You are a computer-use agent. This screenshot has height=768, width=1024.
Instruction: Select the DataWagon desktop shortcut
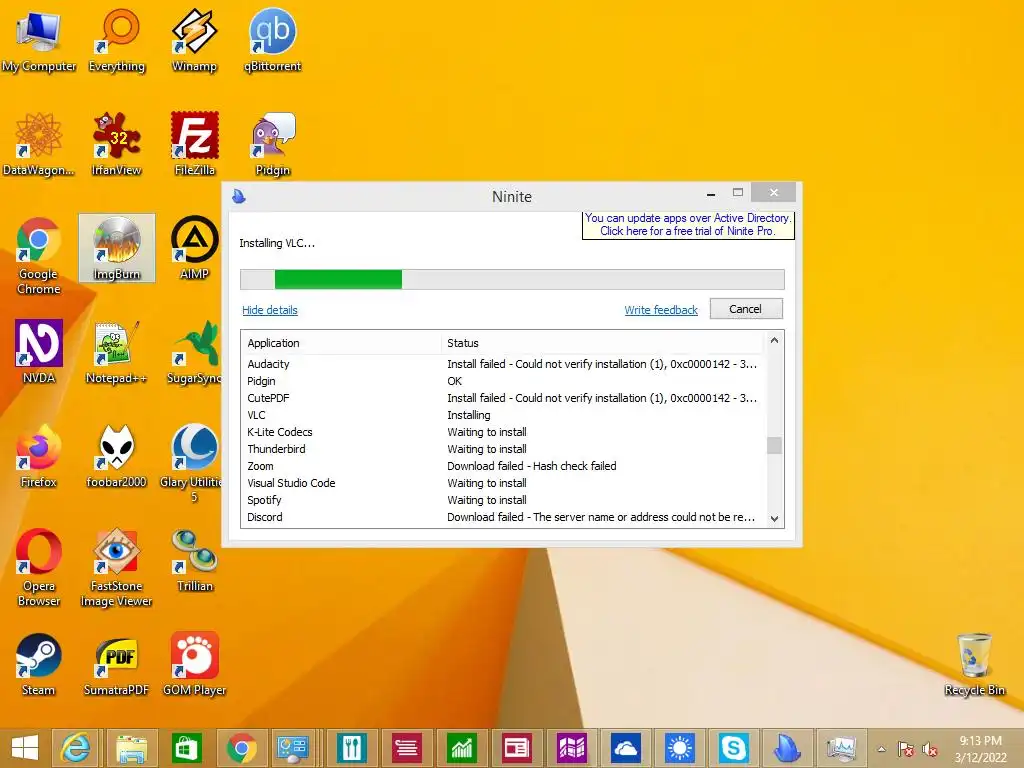click(39, 144)
